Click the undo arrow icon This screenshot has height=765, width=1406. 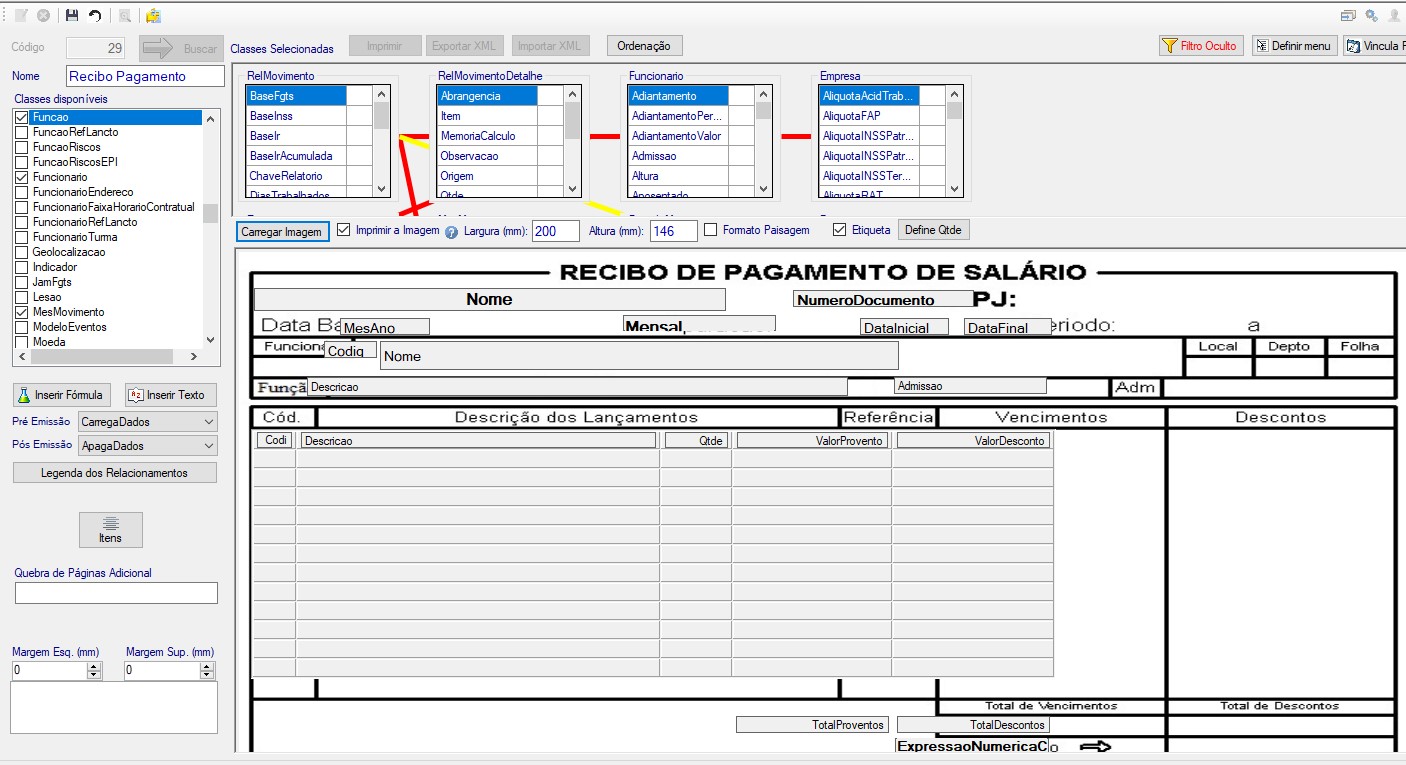tap(95, 16)
